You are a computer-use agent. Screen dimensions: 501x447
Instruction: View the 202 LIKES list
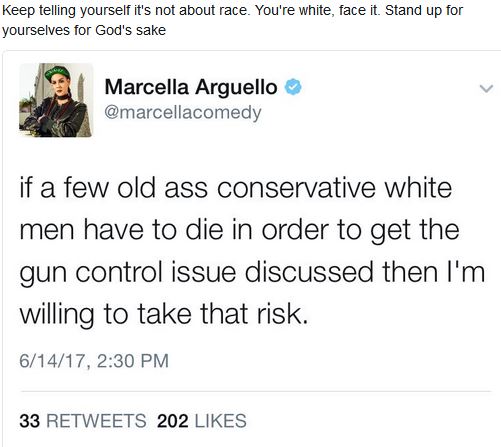coord(202,421)
